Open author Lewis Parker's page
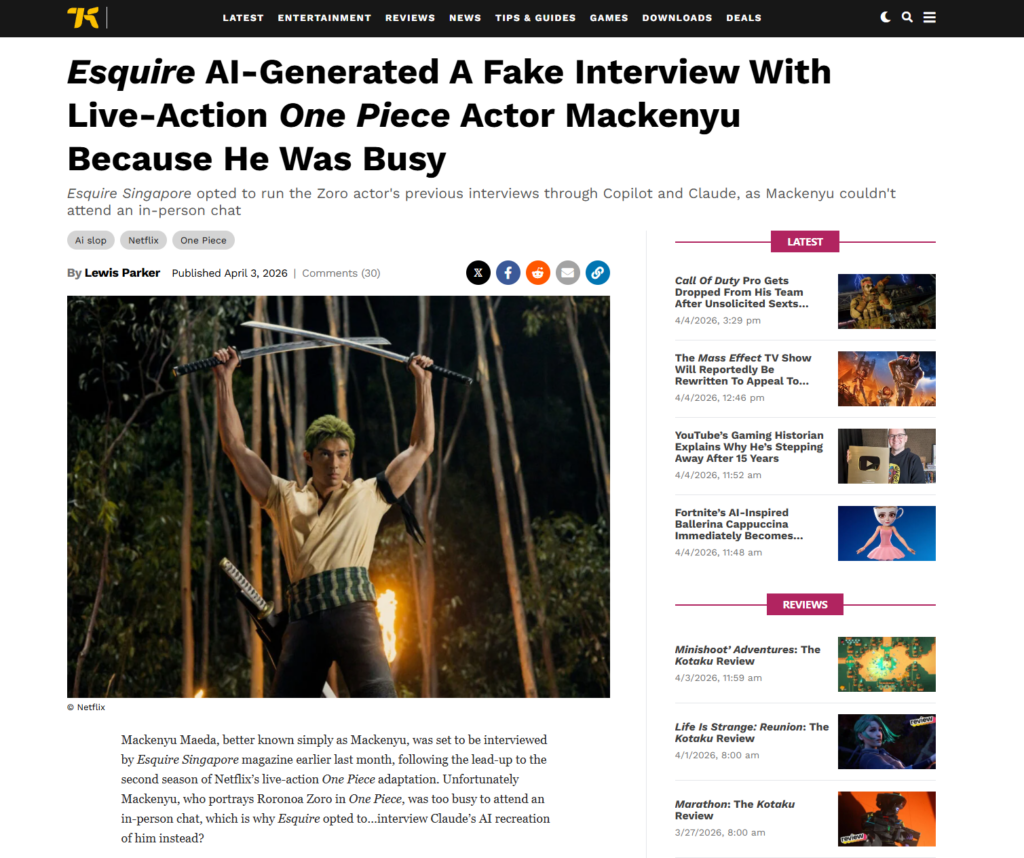The width and height of the screenshot is (1024, 858). 122,273
